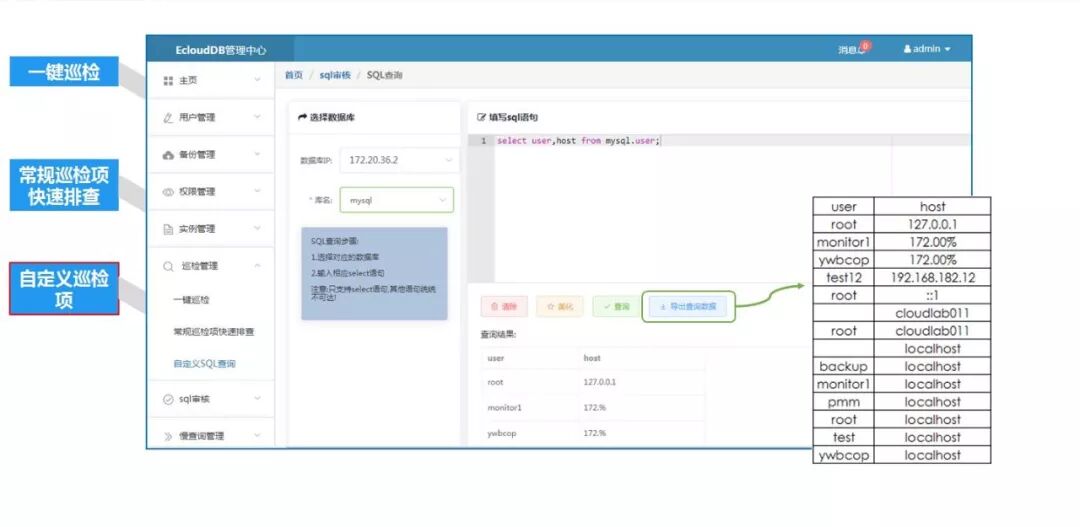Click the 用户管理 pencil icon

[x=167, y=118]
